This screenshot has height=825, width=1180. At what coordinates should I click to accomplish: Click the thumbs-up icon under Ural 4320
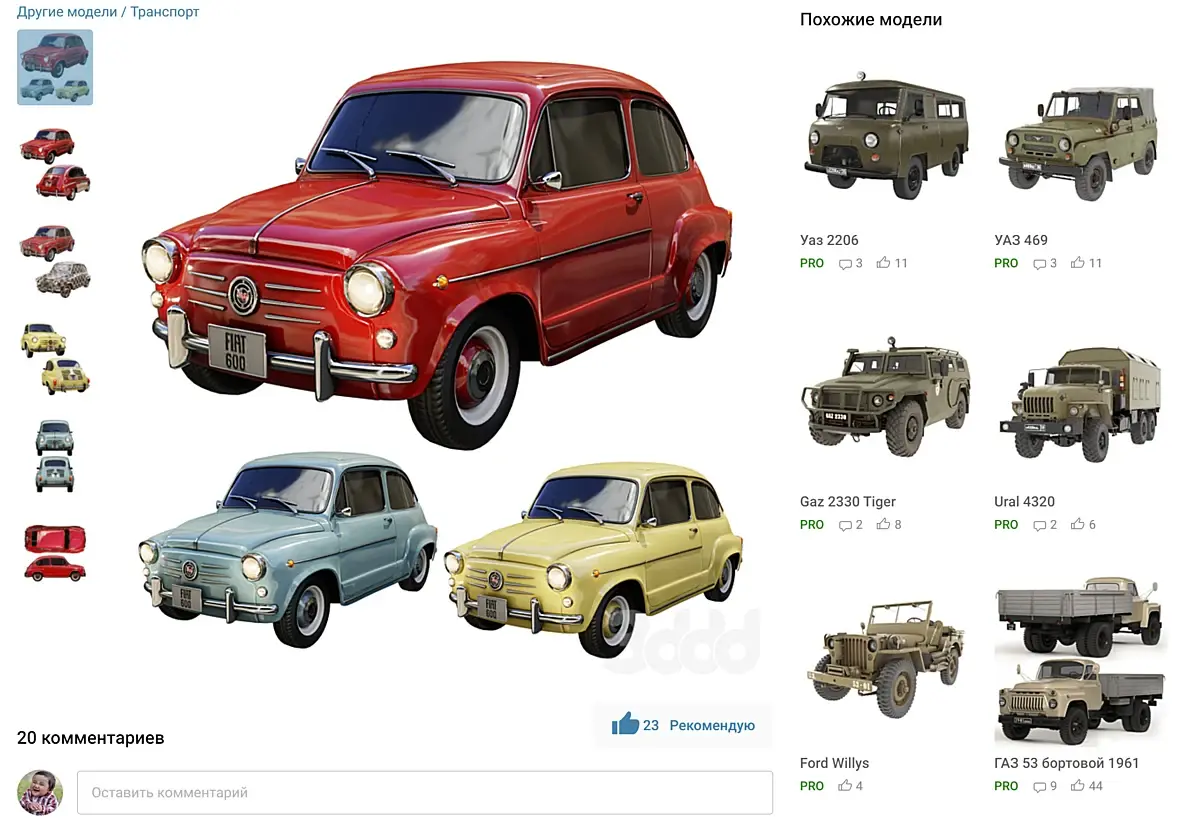pyautogui.click(x=1078, y=524)
